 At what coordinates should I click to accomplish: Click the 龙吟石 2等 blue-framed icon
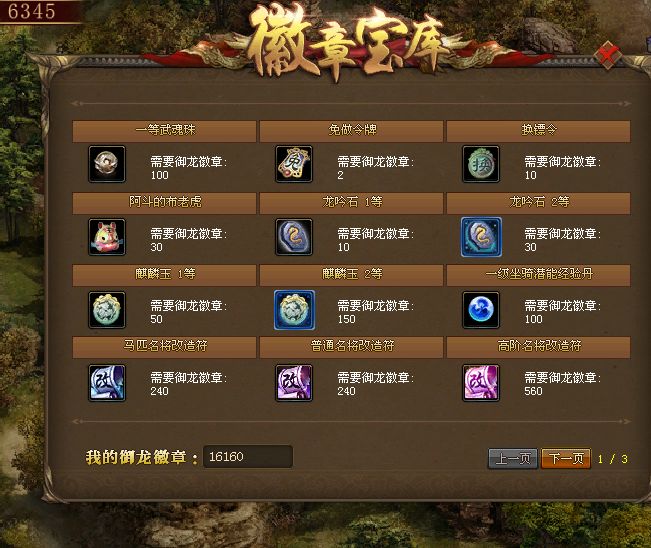(481, 237)
